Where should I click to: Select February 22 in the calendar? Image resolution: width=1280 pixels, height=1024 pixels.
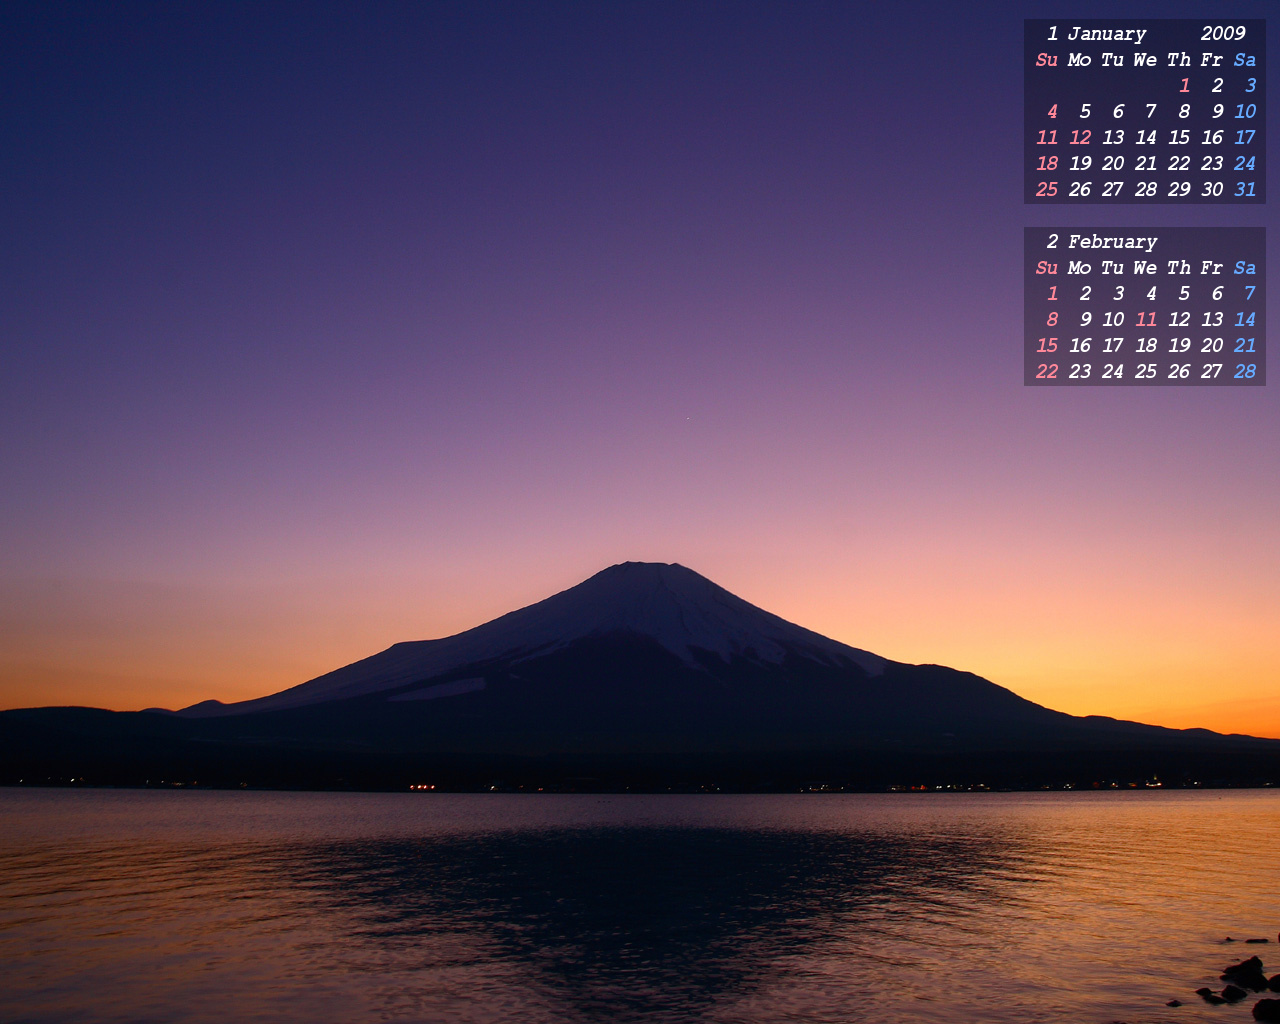point(1047,372)
